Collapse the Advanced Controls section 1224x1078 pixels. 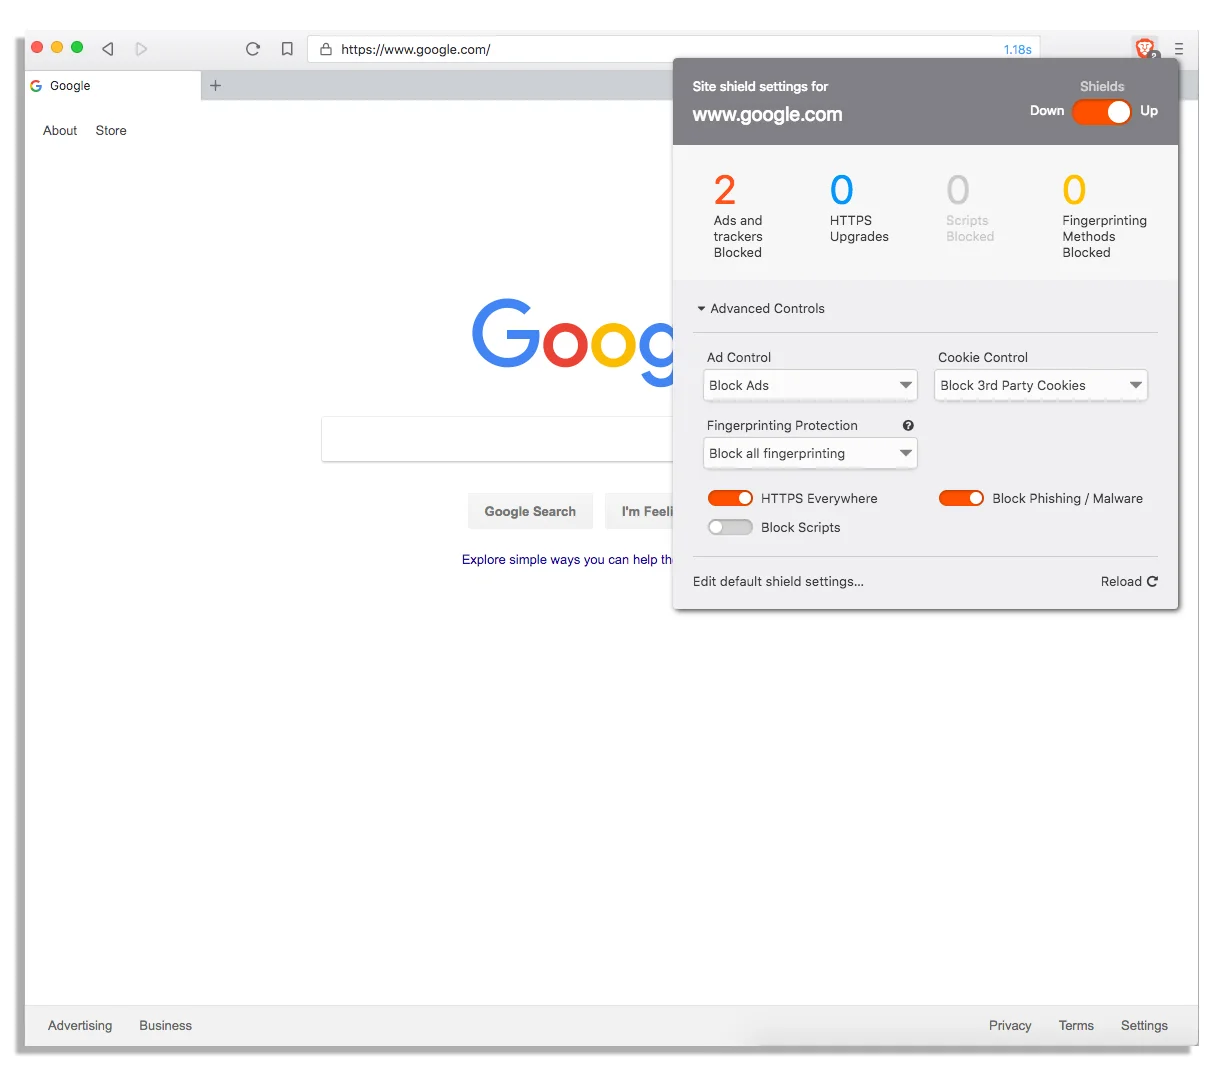pyautogui.click(x=761, y=308)
